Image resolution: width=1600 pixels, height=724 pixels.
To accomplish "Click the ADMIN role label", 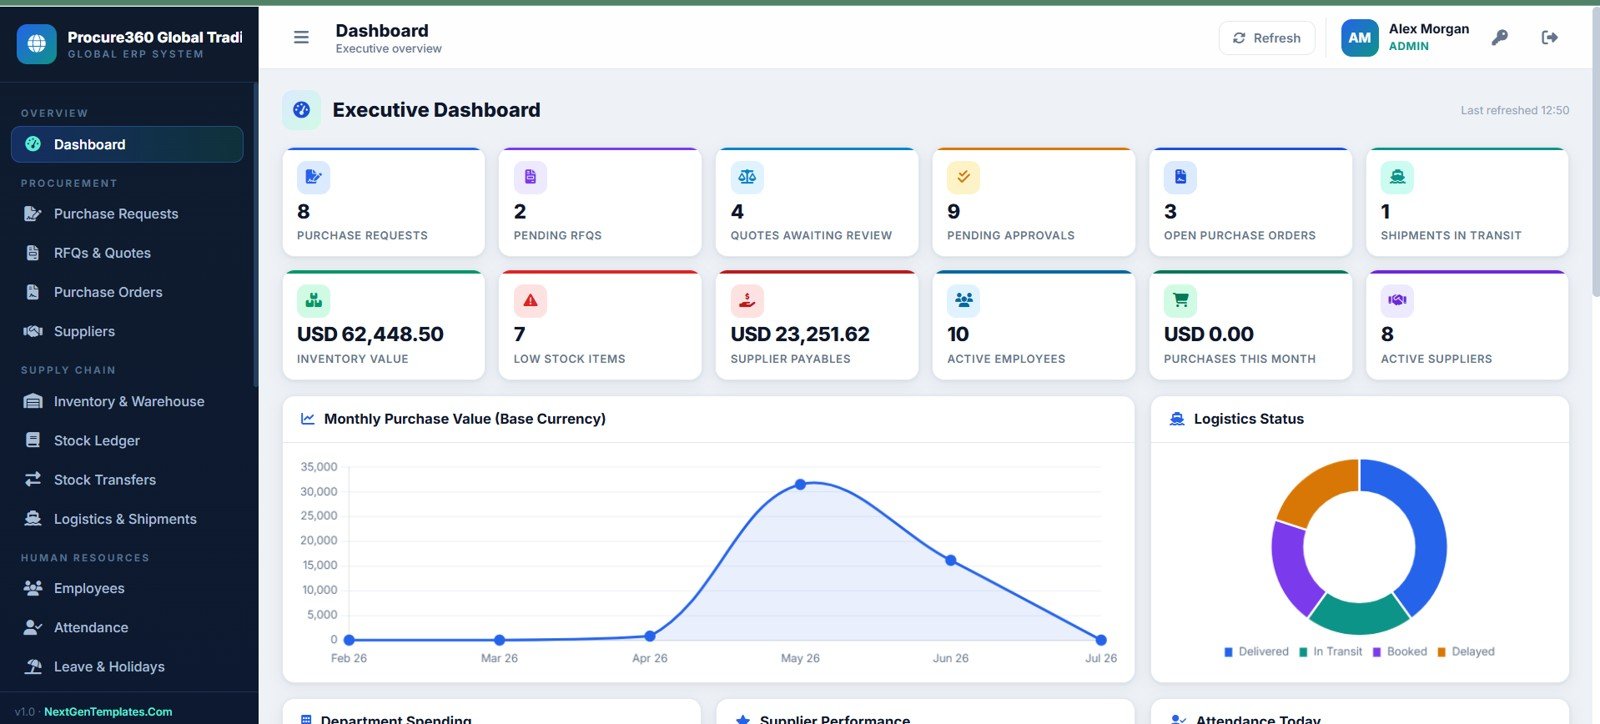I will 1408,46.
